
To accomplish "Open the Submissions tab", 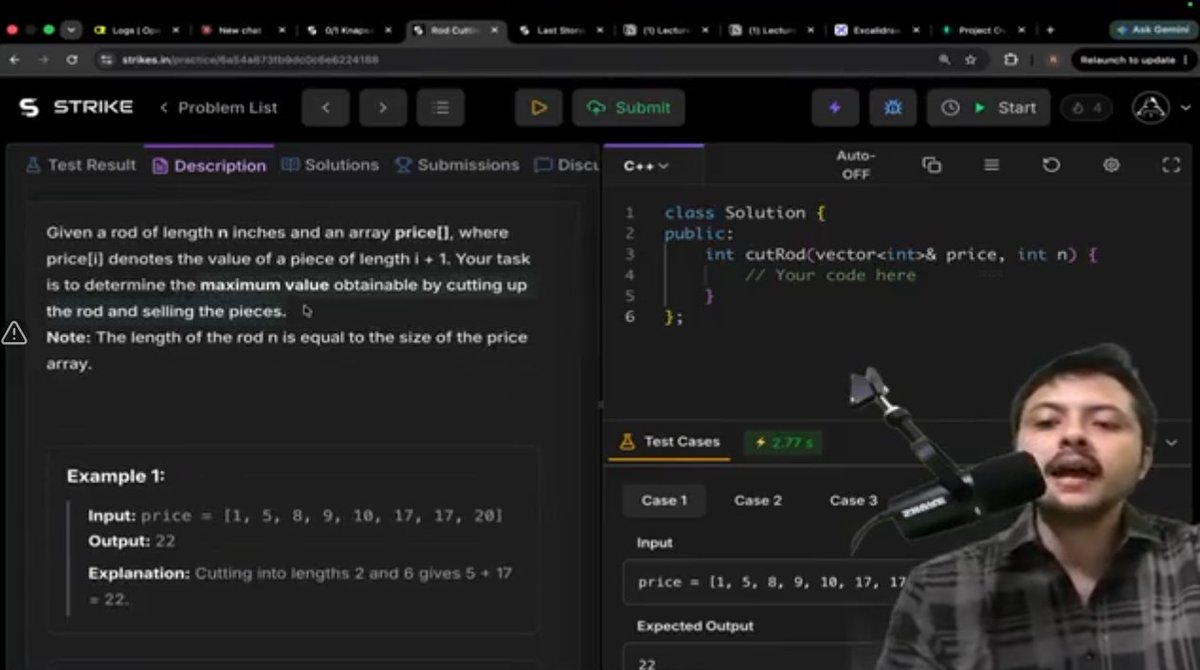I will coord(457,165).
